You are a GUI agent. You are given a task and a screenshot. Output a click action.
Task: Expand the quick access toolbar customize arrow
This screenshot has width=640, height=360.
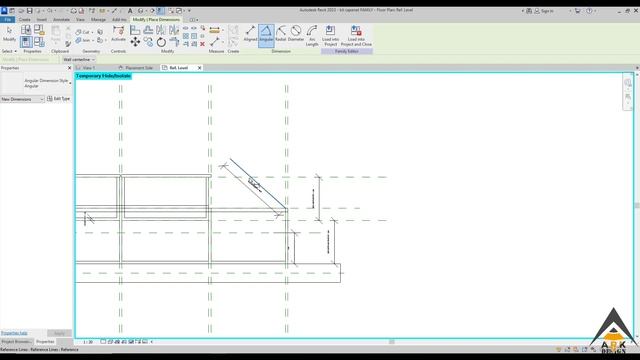coord(189,11)
